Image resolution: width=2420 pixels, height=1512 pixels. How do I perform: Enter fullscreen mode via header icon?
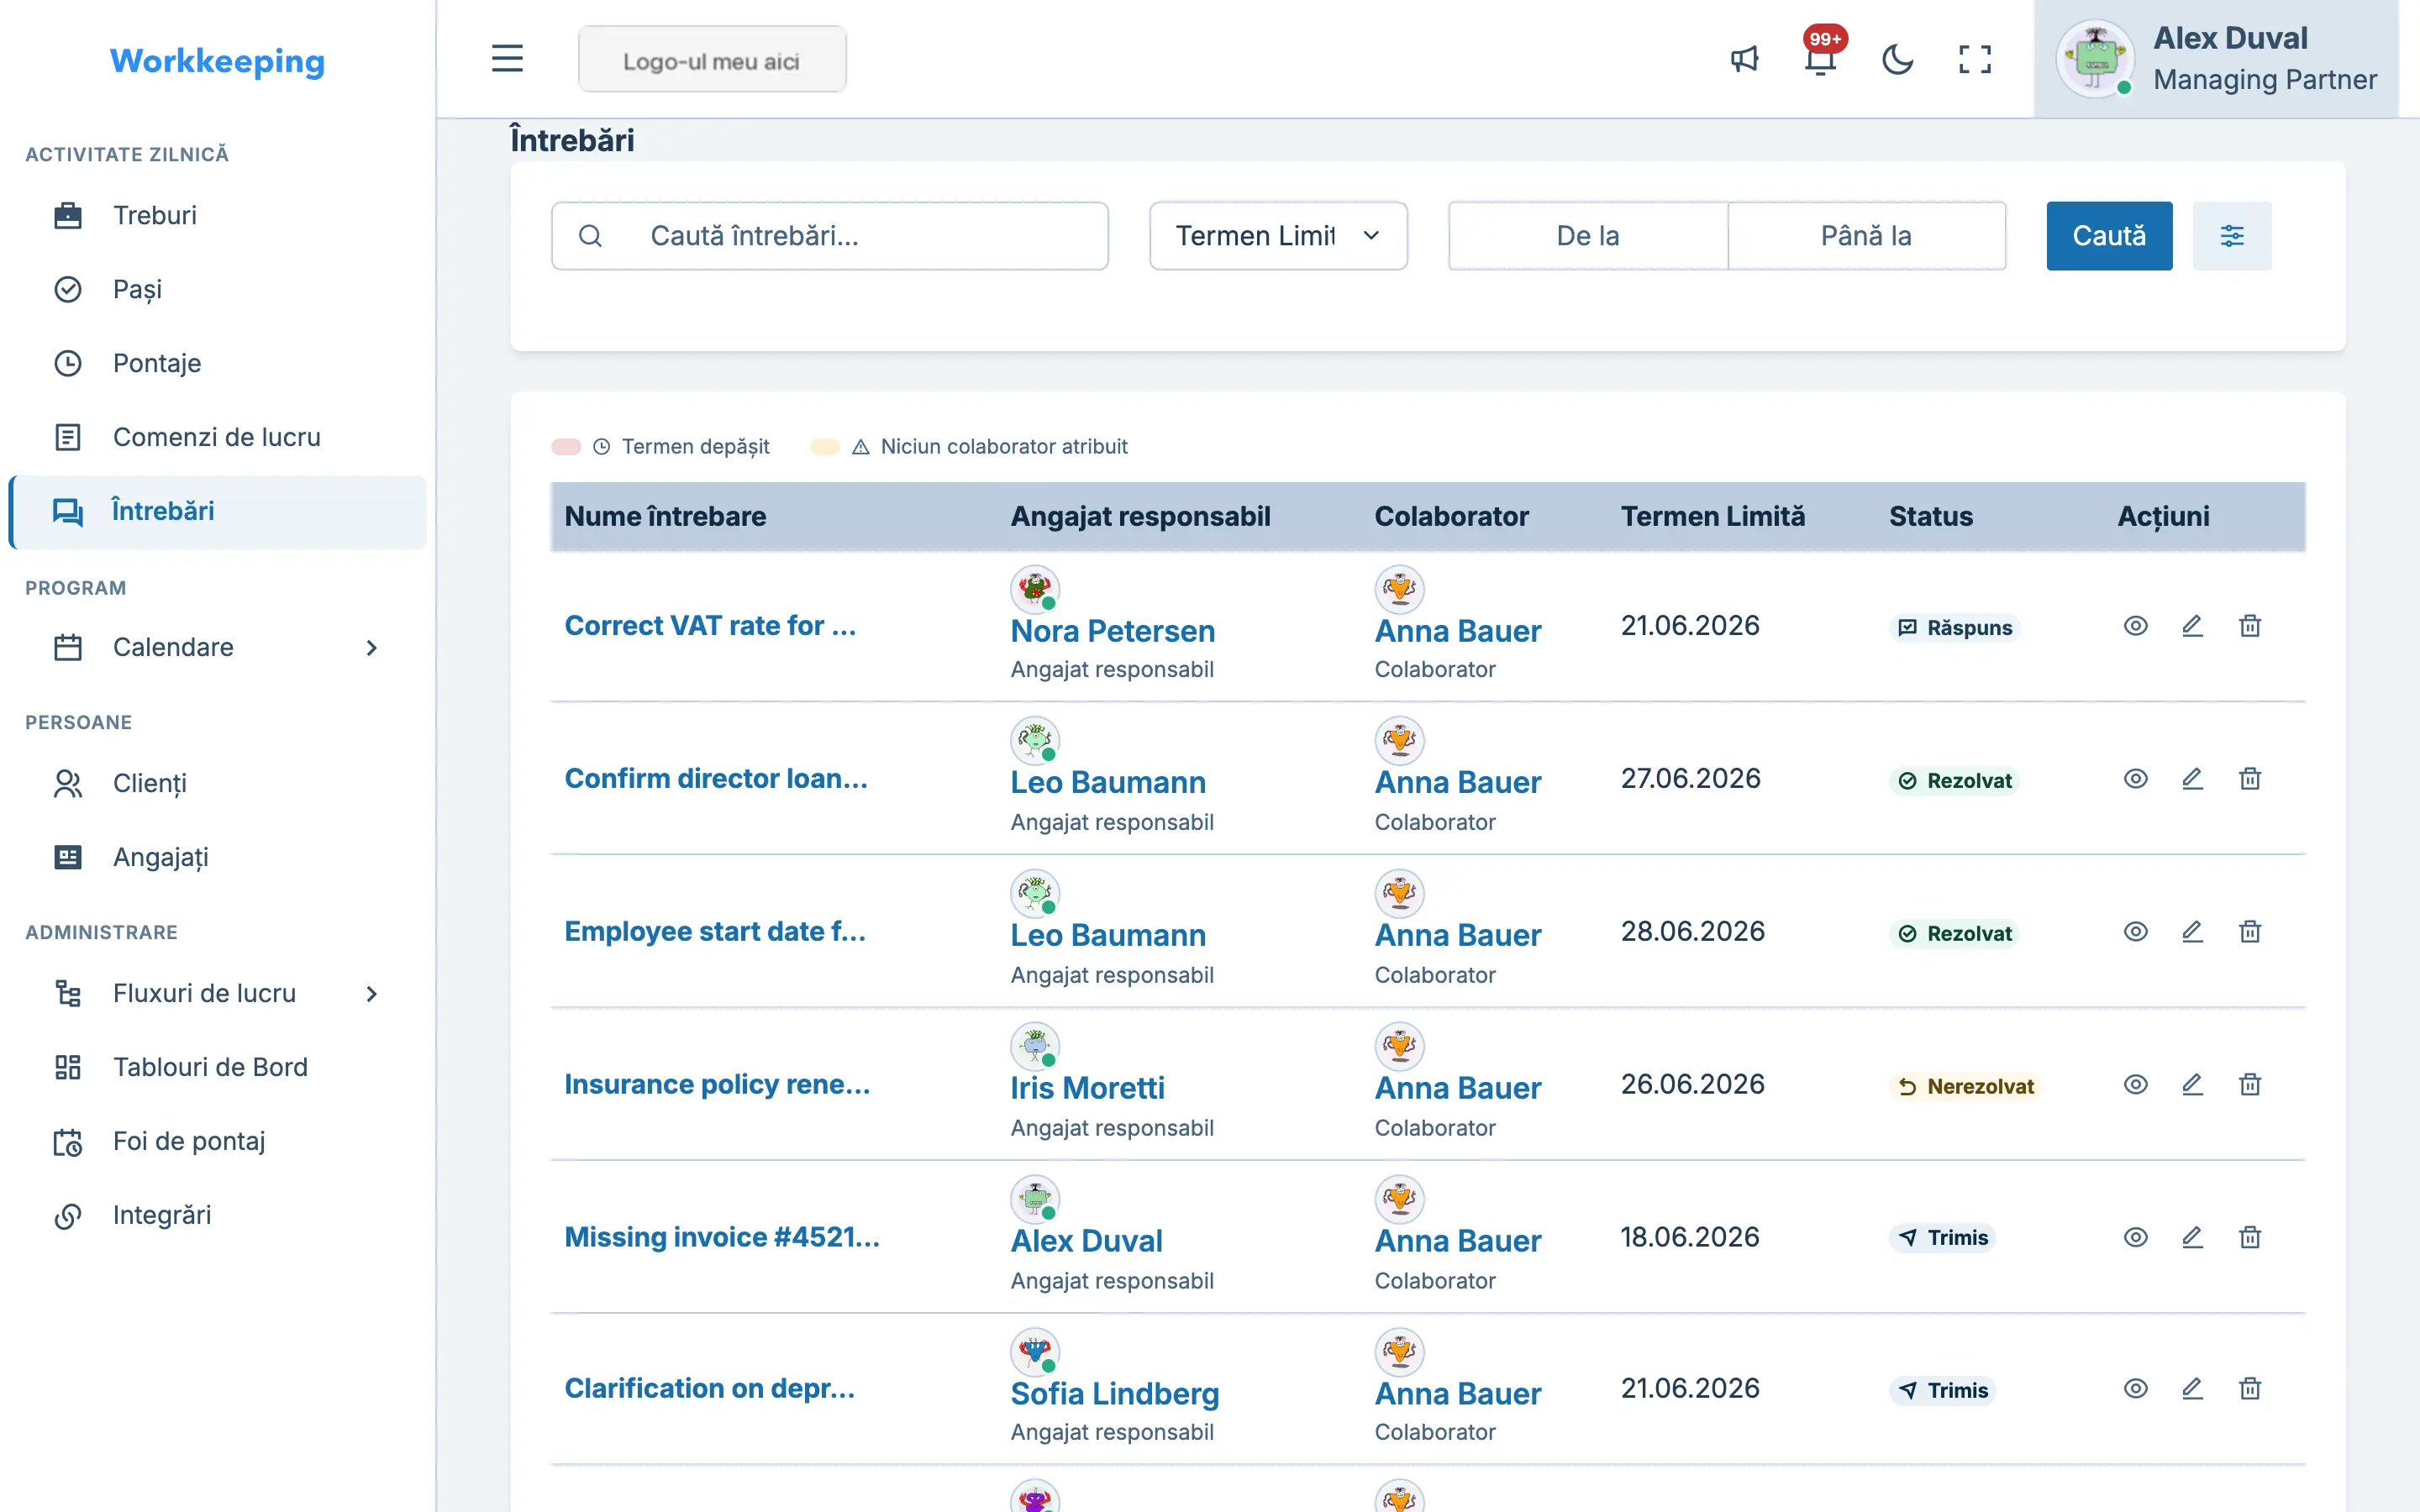[x=1974, y=59]
